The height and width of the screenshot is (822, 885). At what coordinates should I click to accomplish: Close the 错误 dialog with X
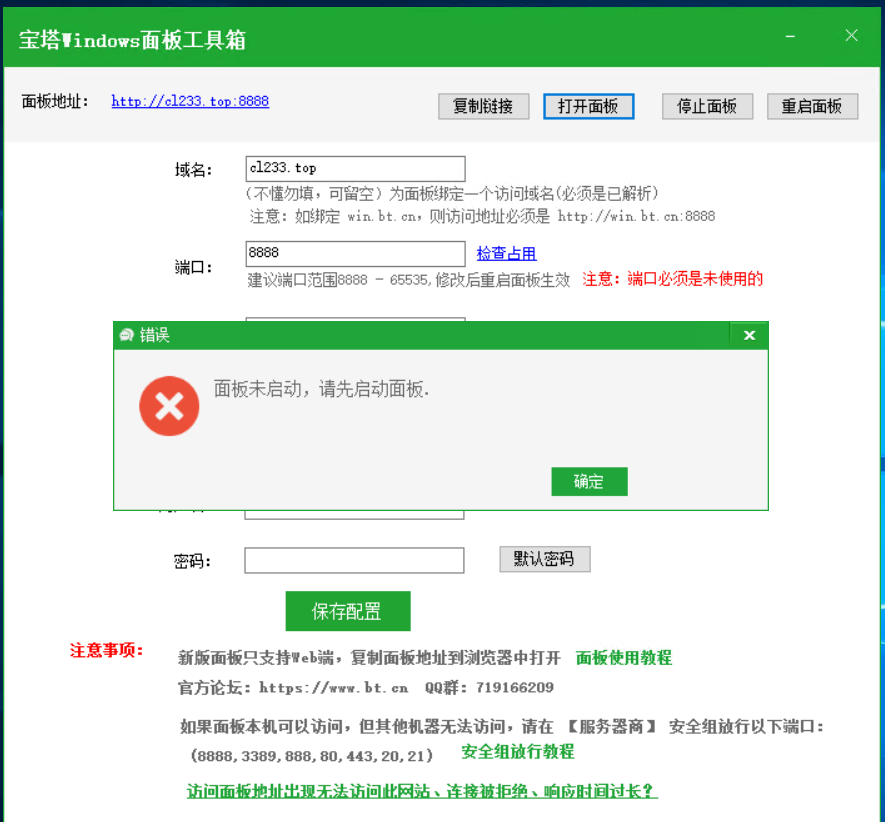click(x=749, y=335)
